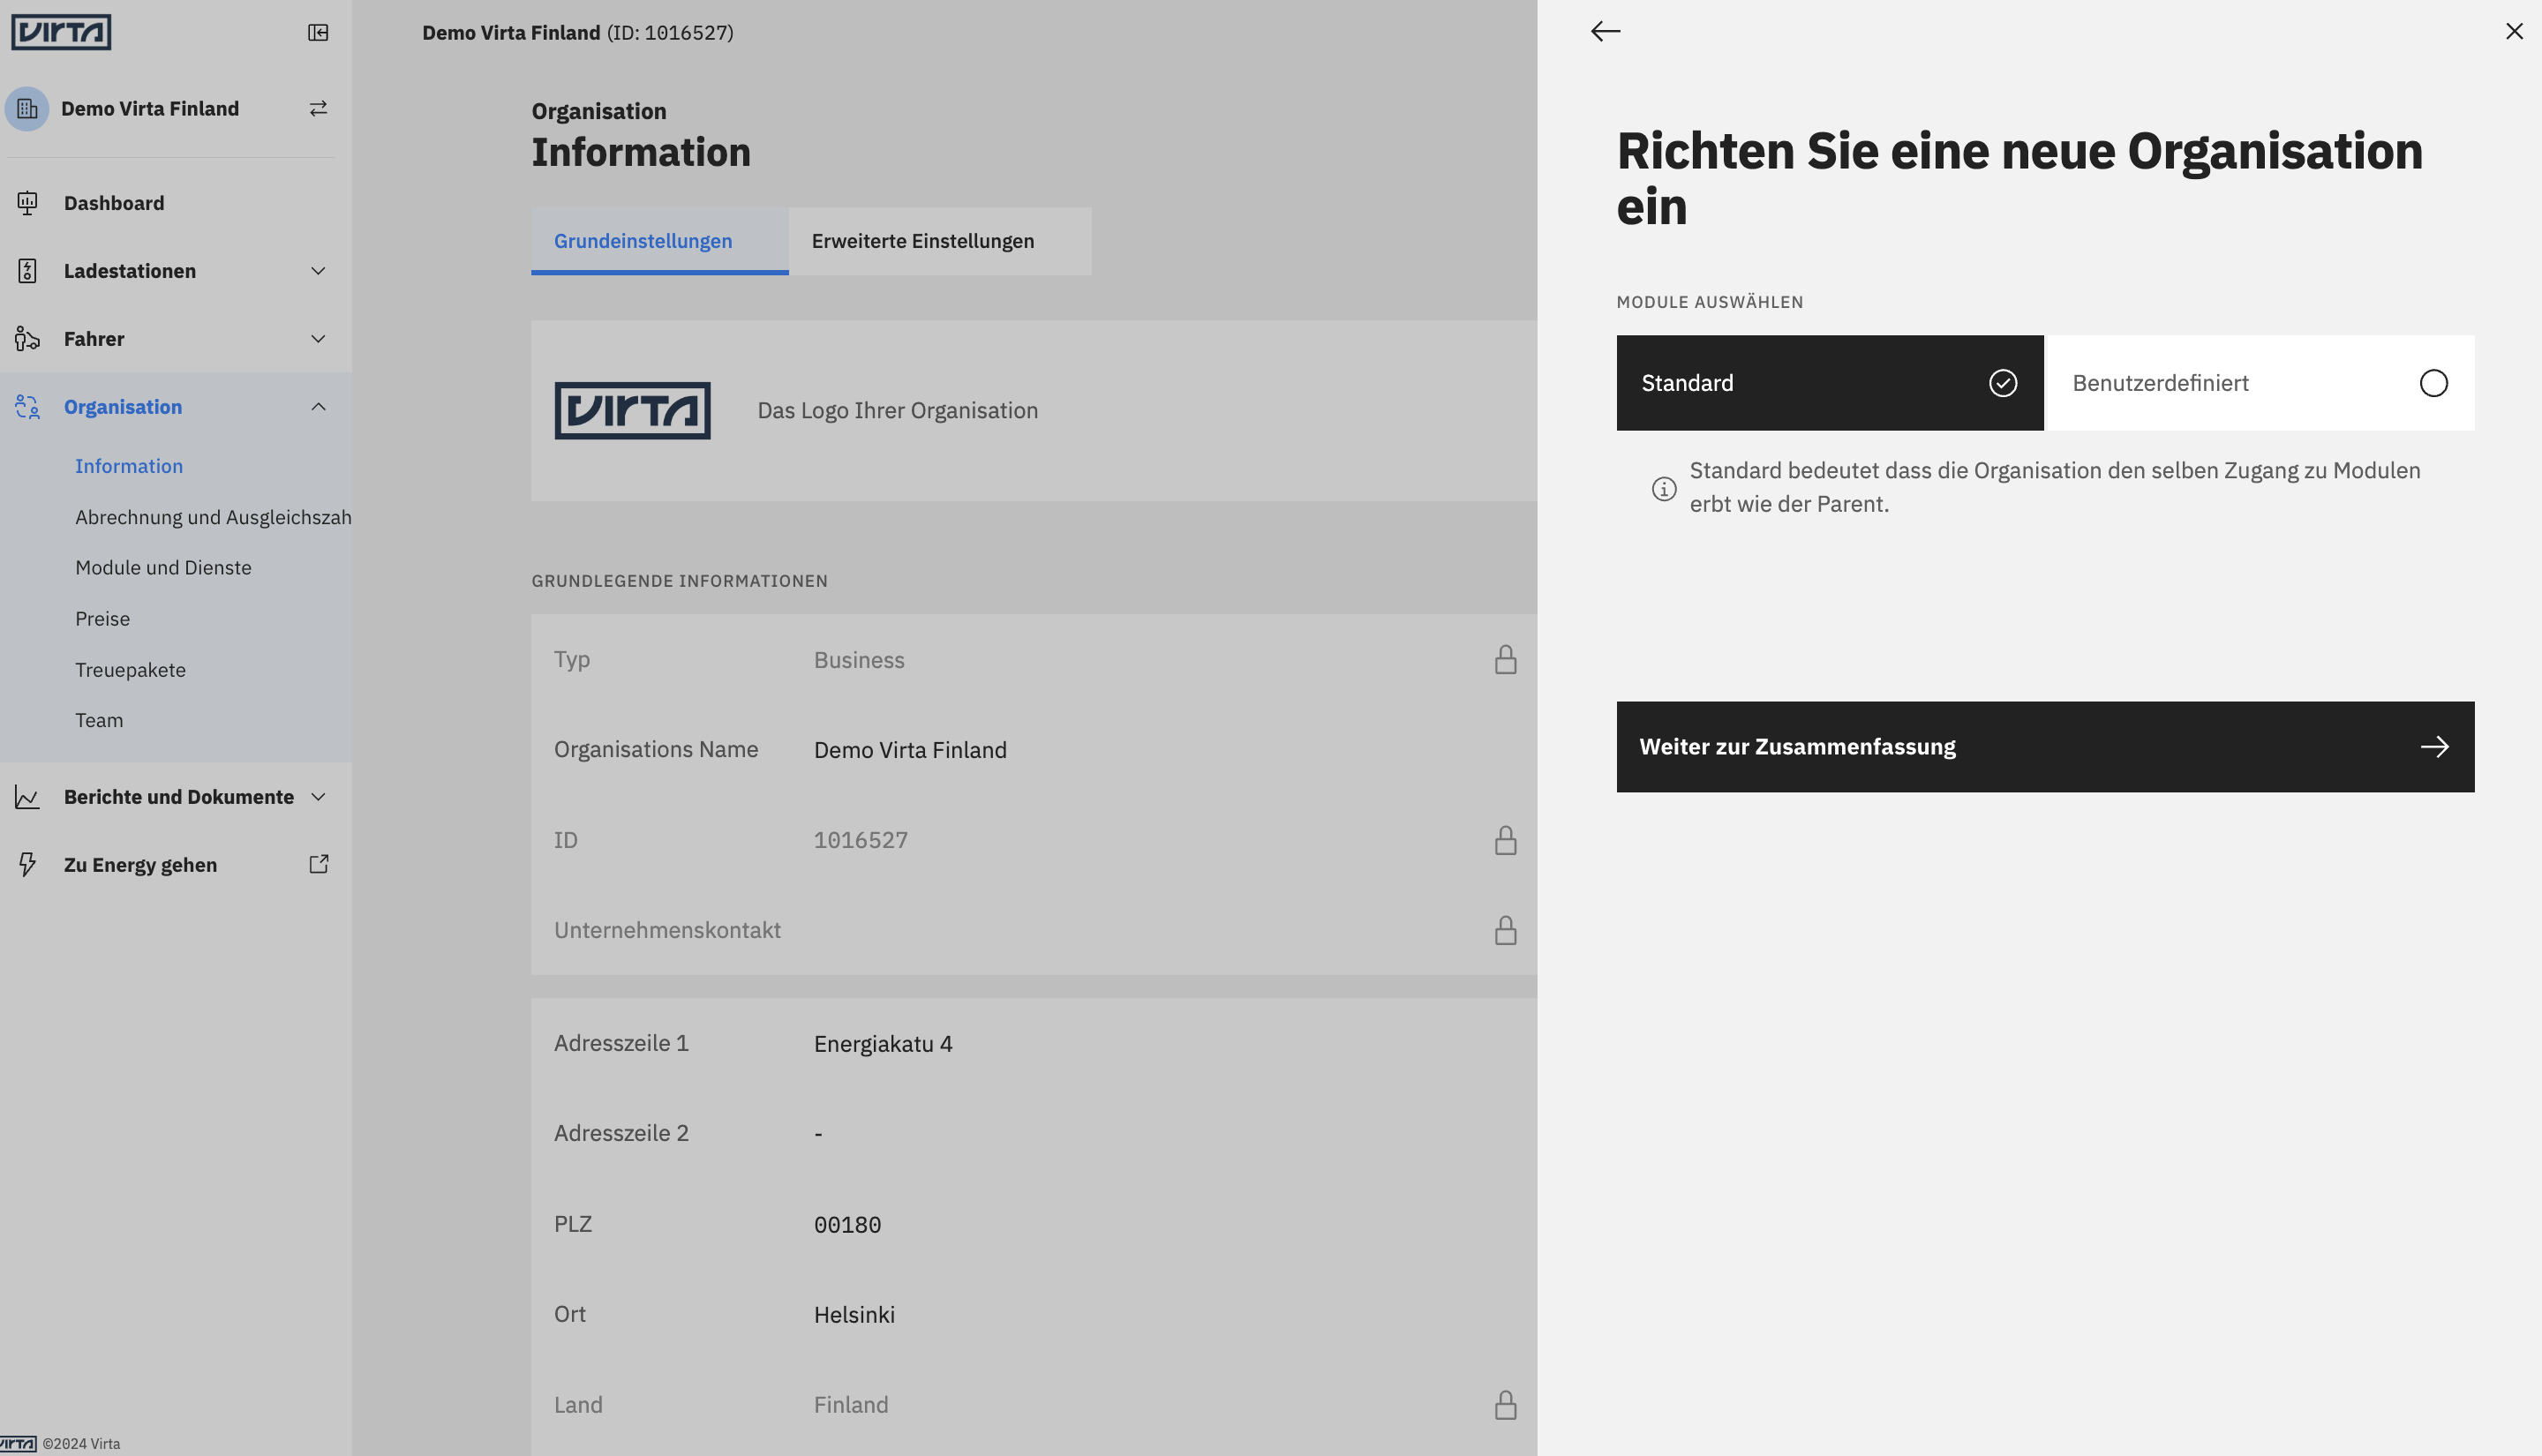2542x1456 pixels.
Task: Click the lock icon in the ID row
Action: coord(1505,840)
